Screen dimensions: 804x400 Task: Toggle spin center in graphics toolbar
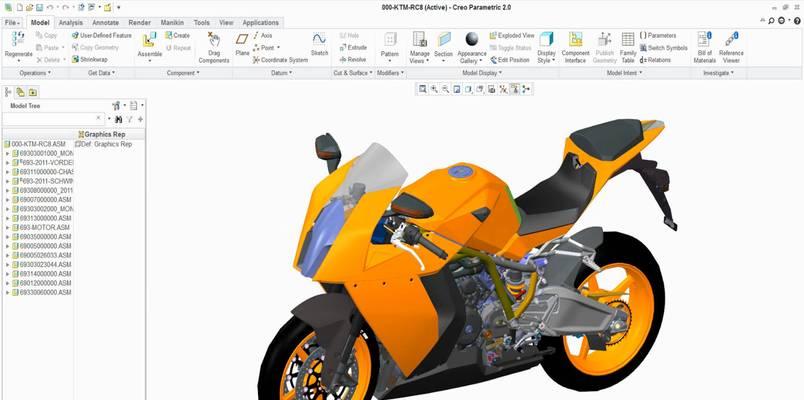(526, 89)
